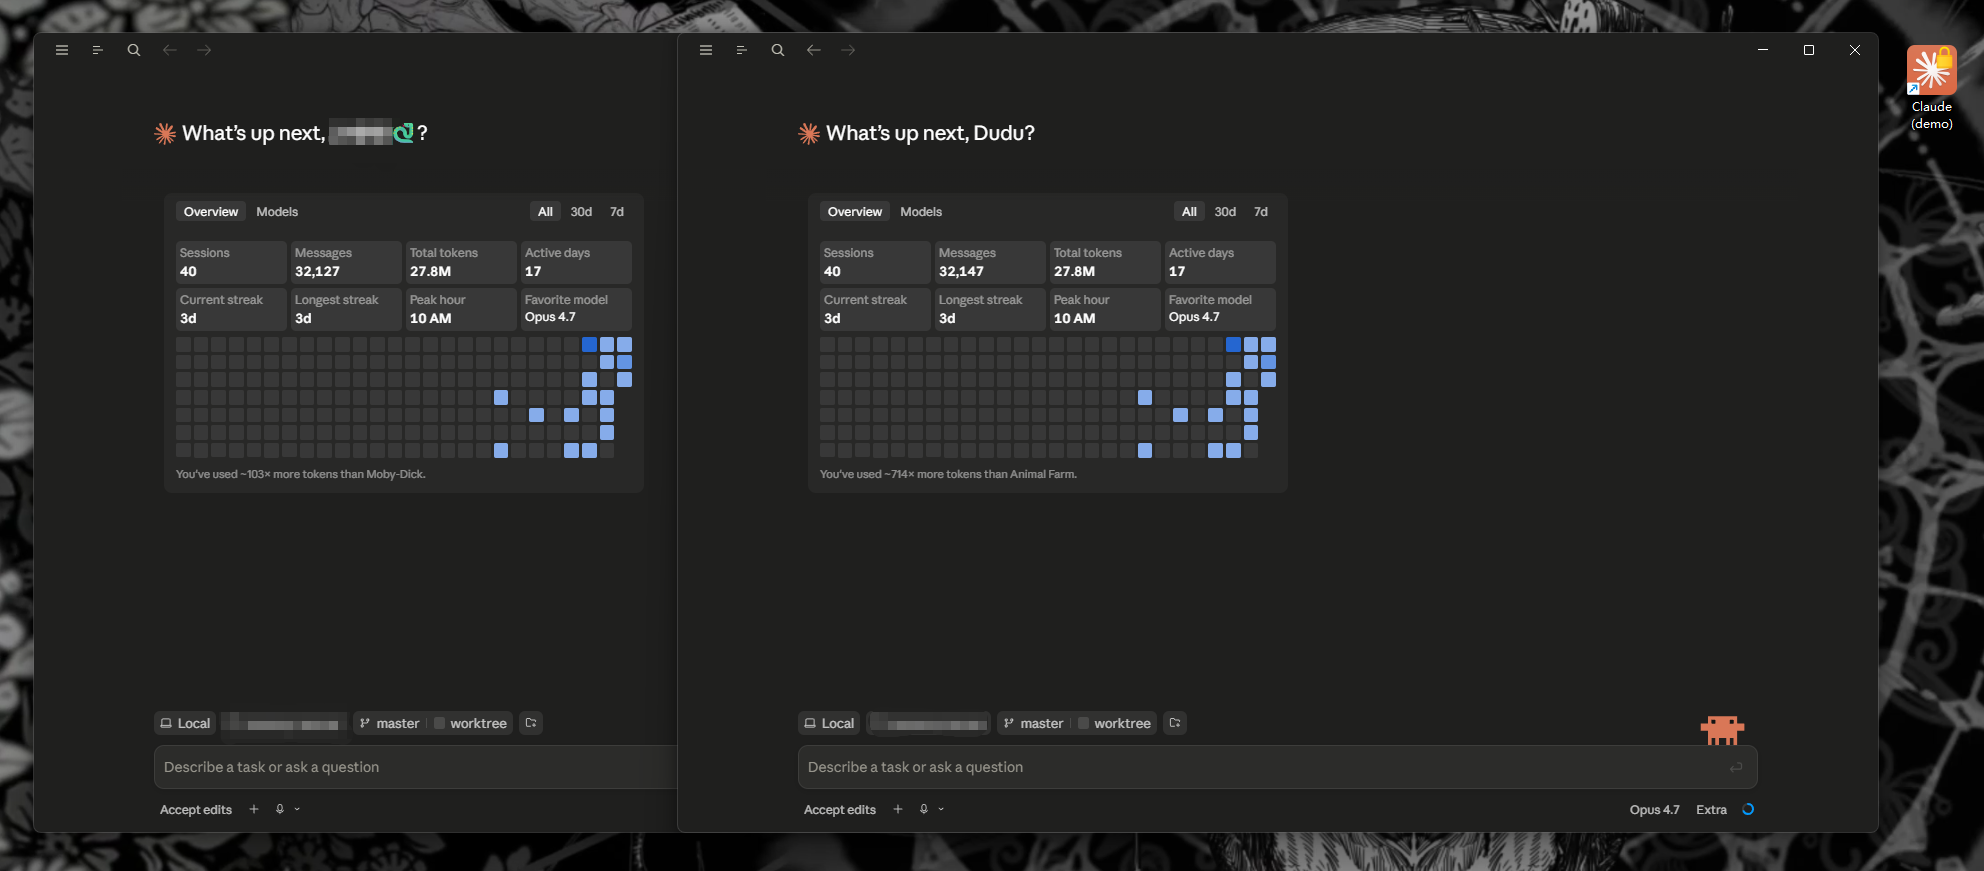
Task: Open the master branch selector in right window
Action: click(x=1034, y=723)
